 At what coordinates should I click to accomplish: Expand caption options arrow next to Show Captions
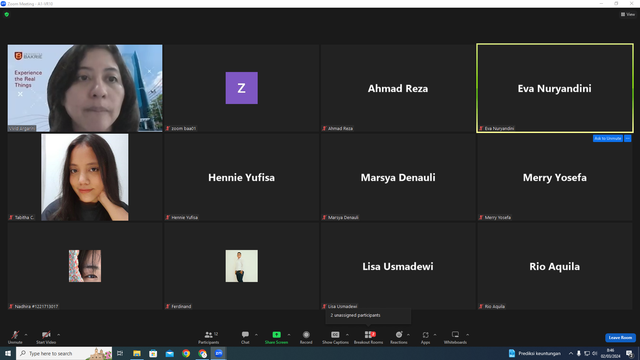(x=347, y=335)
